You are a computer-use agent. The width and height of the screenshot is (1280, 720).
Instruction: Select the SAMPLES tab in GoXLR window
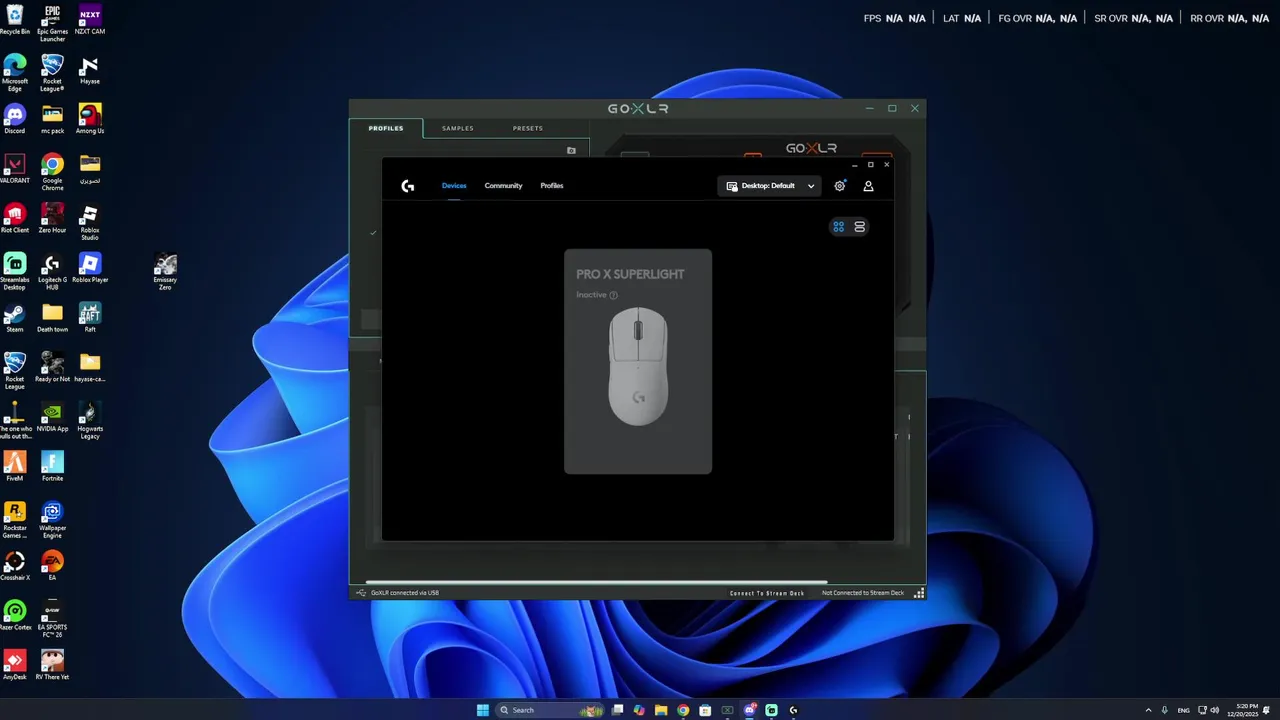pos(458,128)
